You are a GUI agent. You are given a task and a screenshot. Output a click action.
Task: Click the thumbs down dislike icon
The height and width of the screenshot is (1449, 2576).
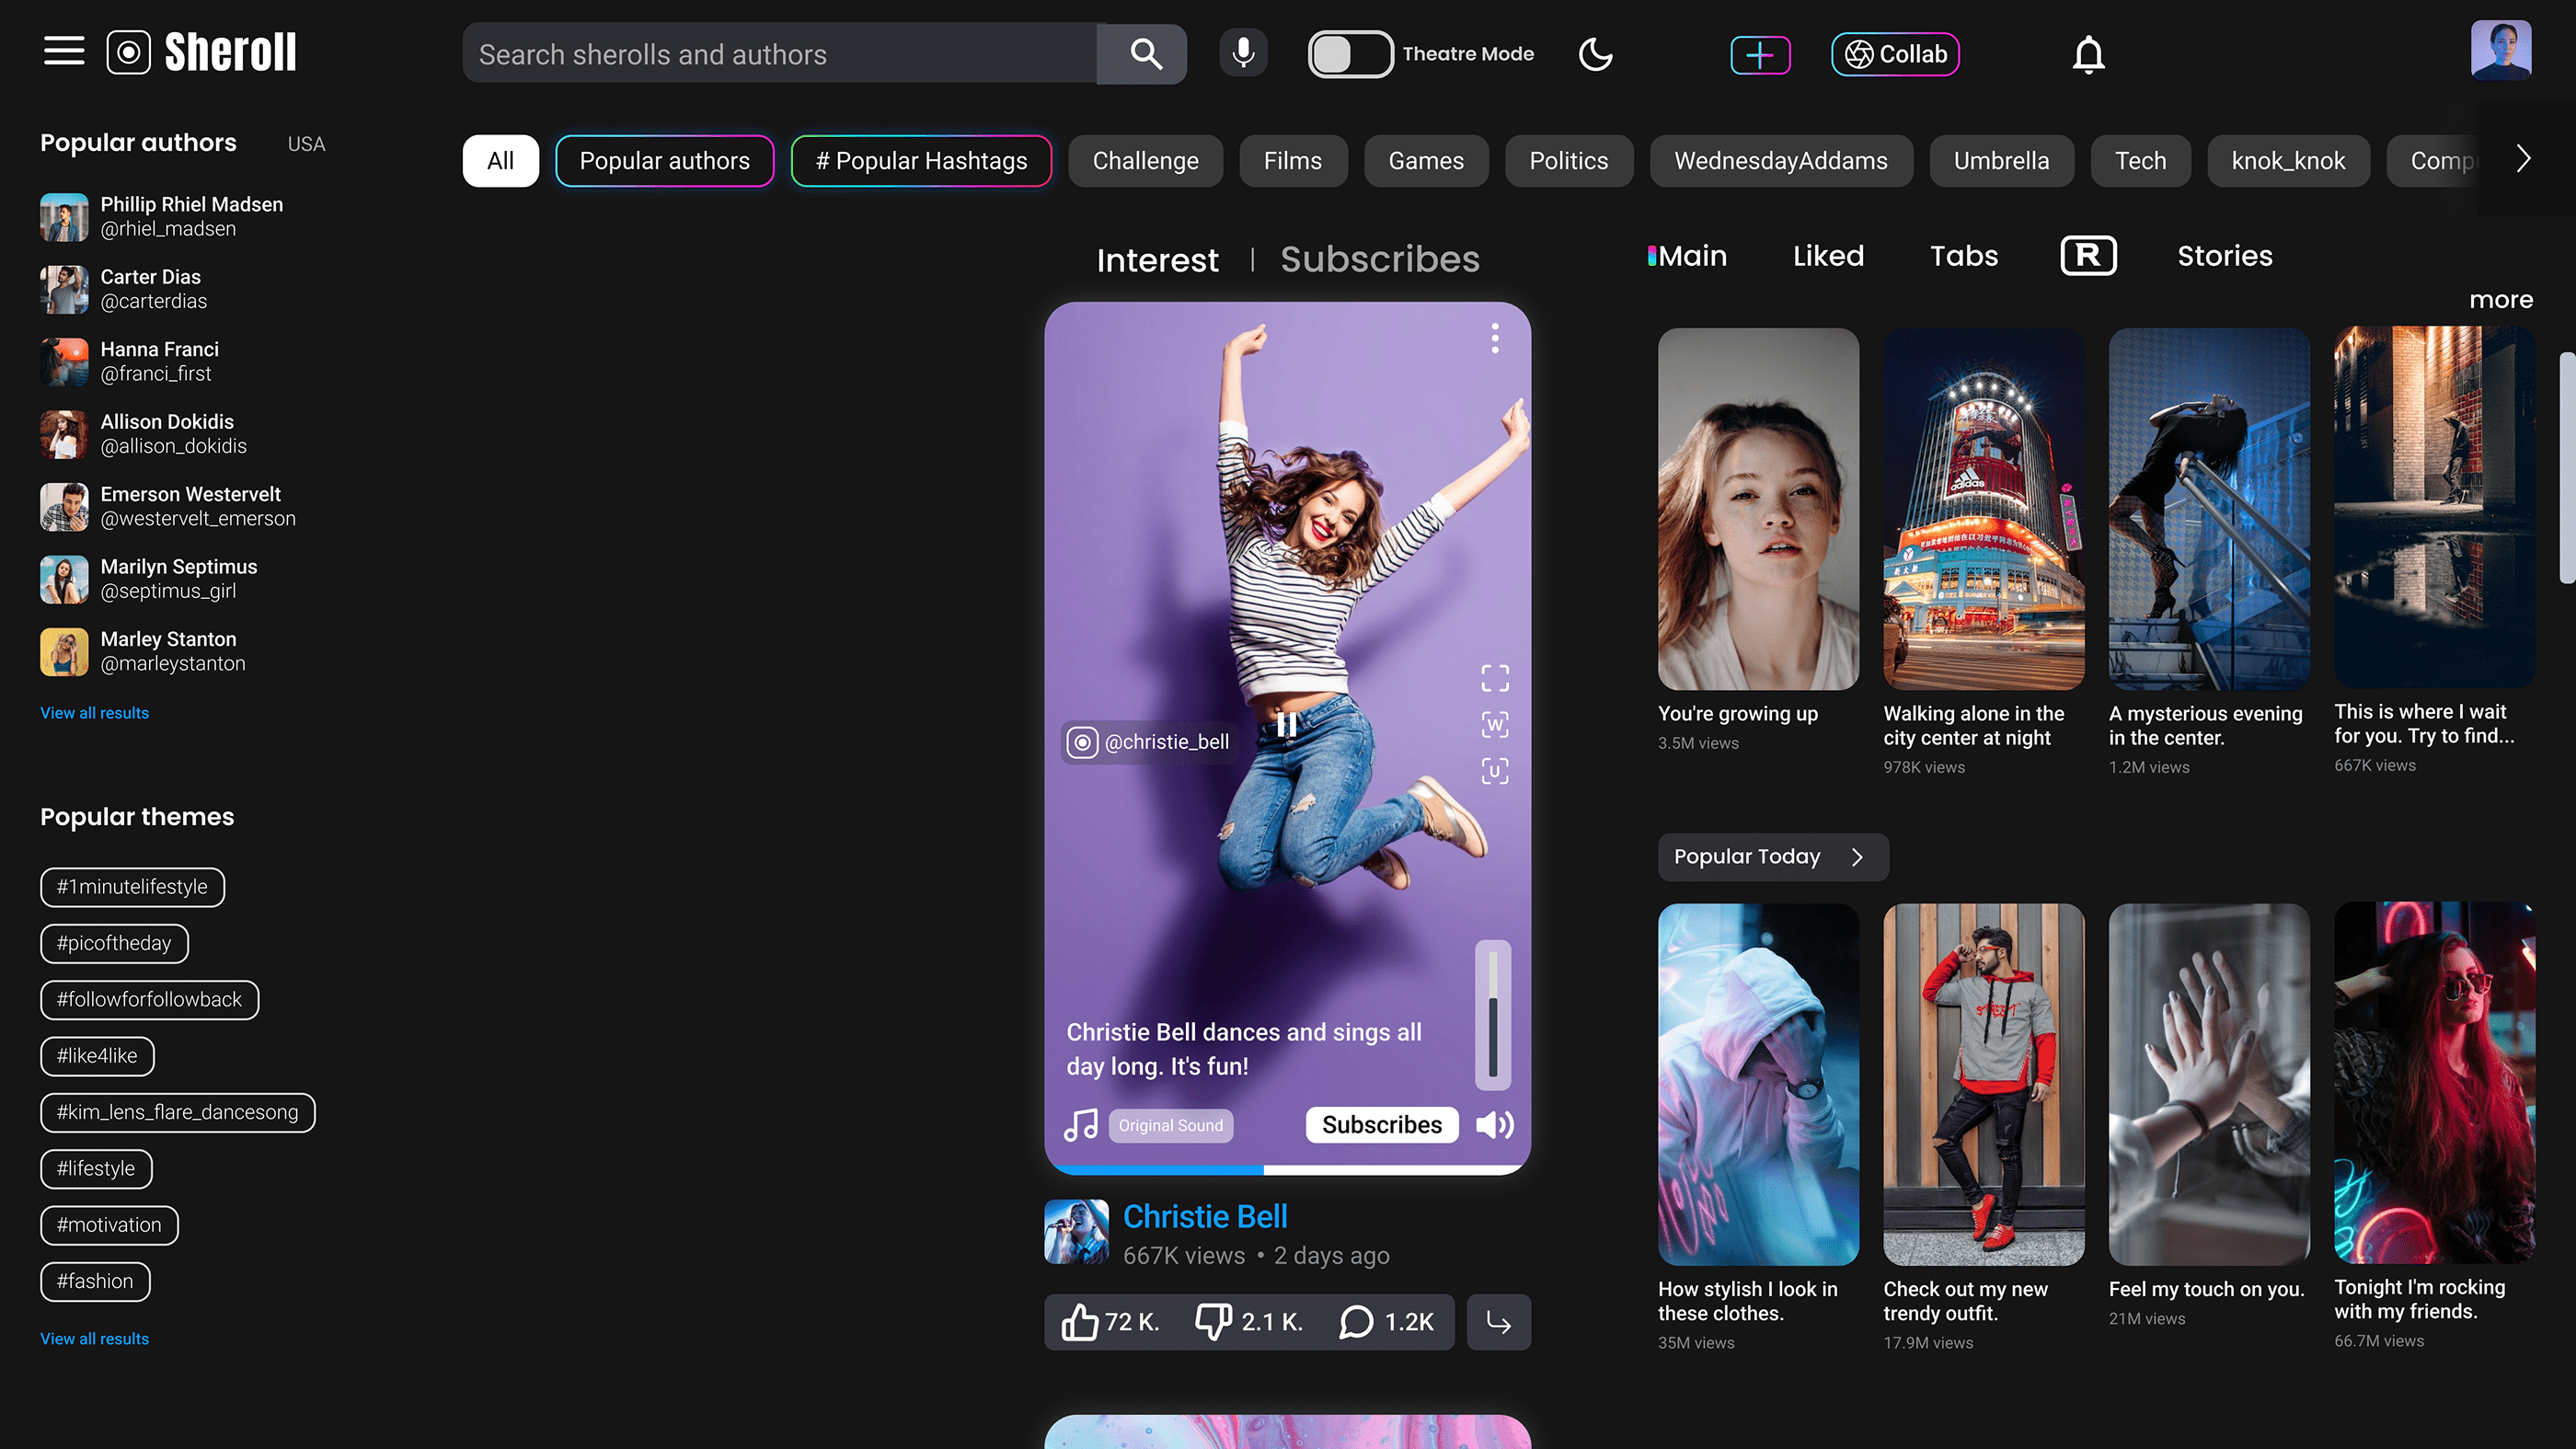click(x=1213, y=1322)
